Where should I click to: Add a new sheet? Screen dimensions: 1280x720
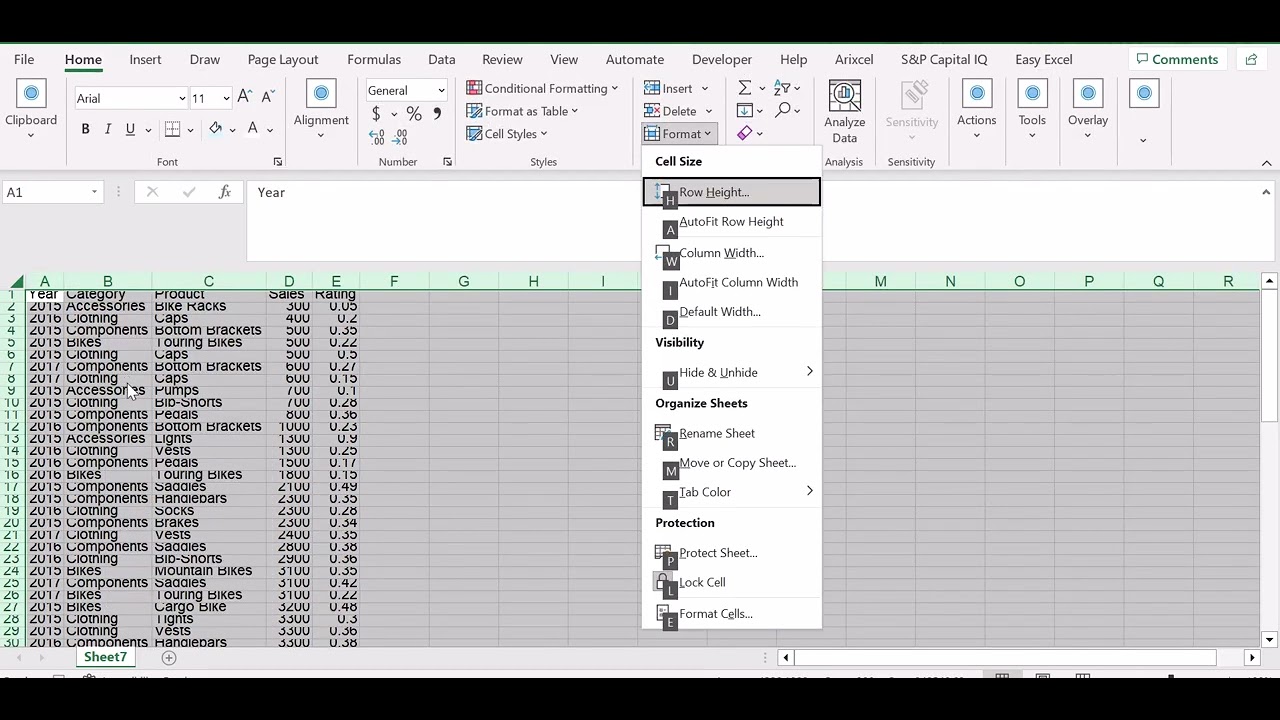169,657
